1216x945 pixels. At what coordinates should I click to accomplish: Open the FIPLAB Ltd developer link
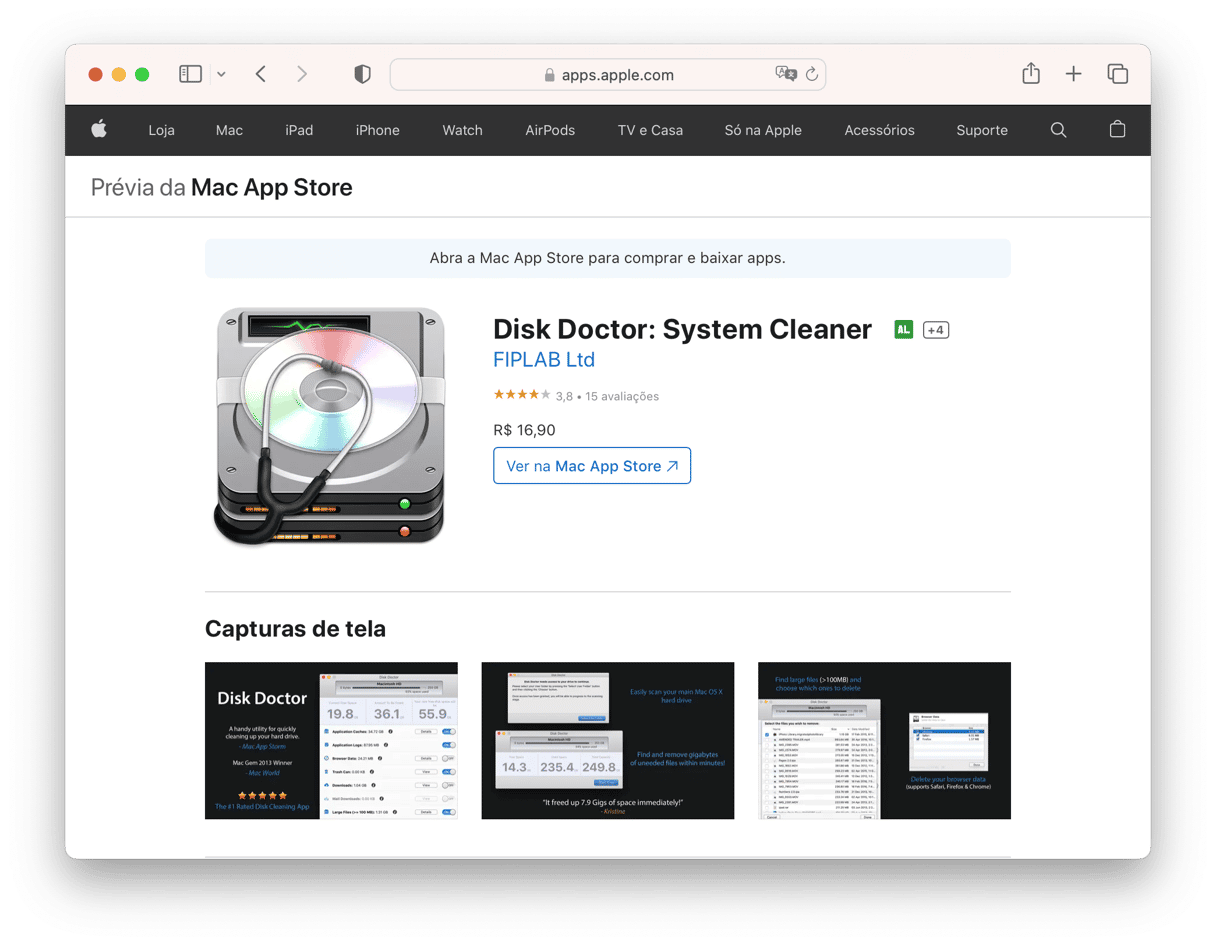coord(544,360)
